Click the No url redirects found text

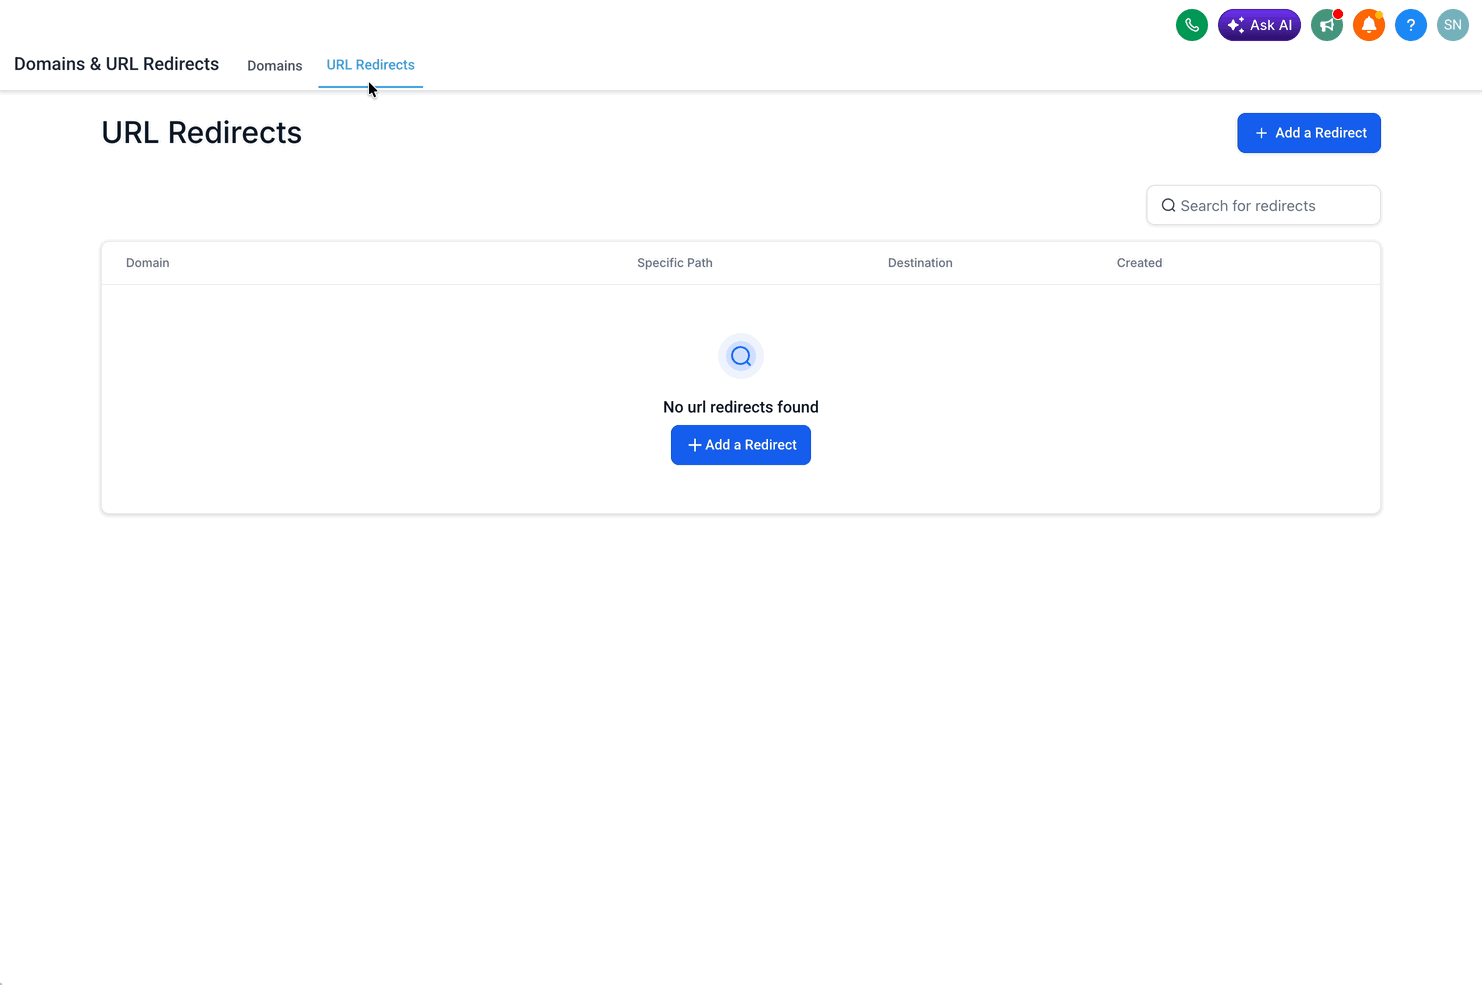[x=741, y=407]
